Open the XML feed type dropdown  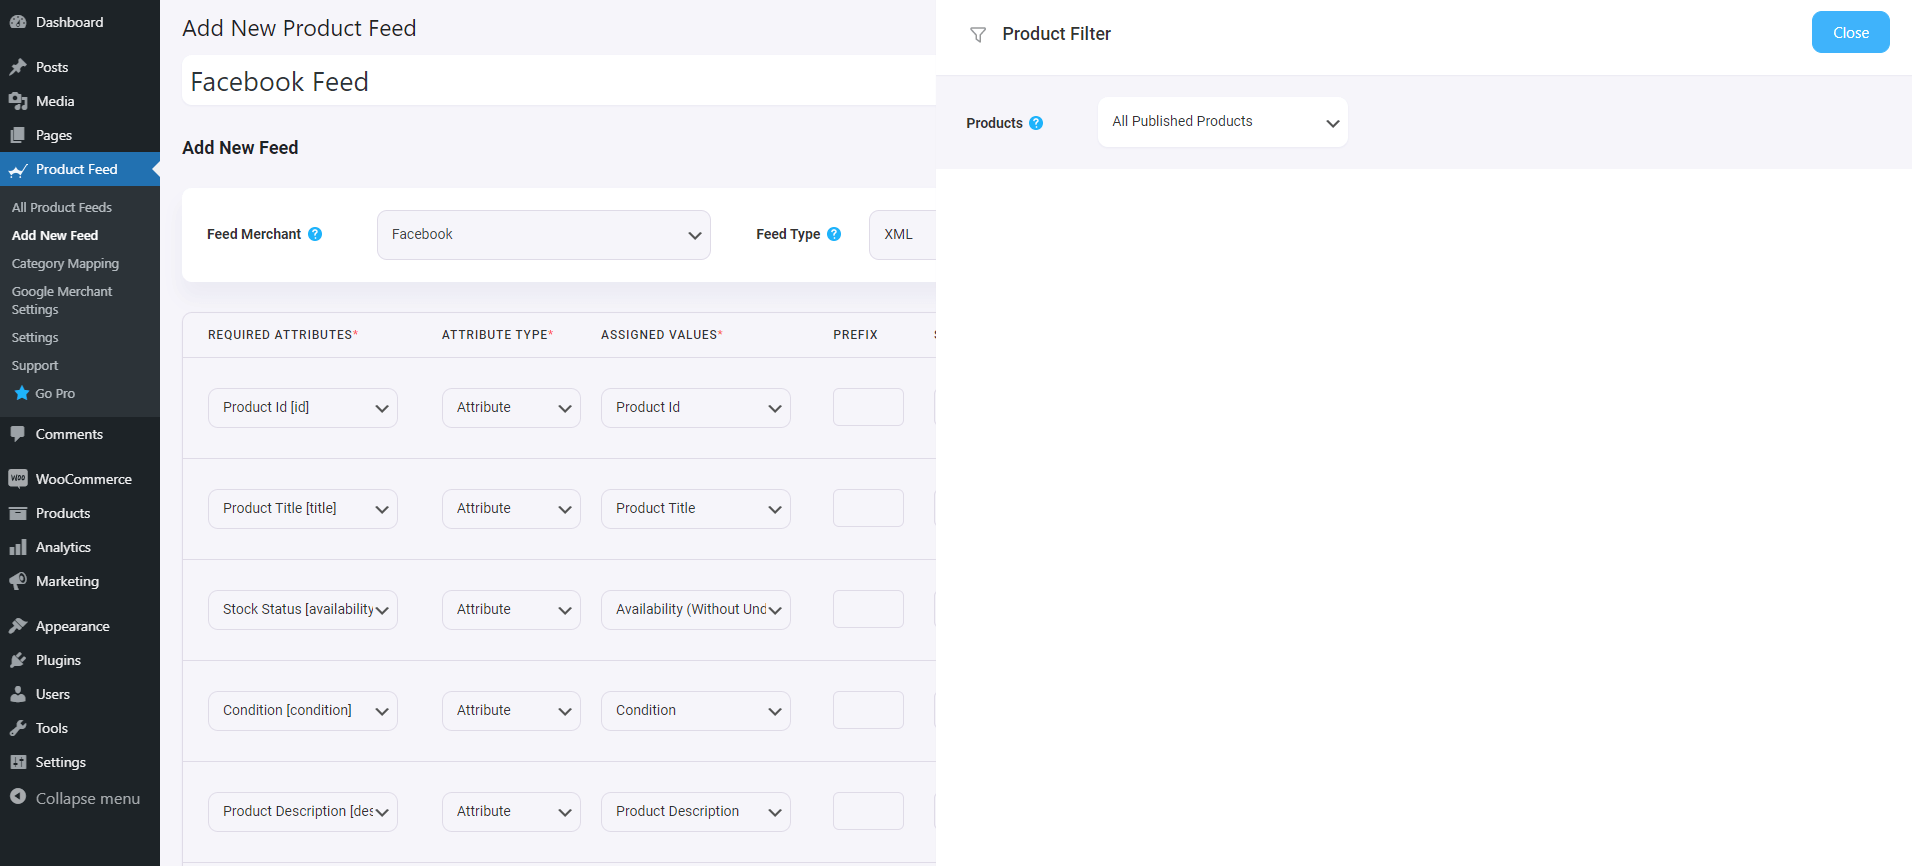[903, 235]
